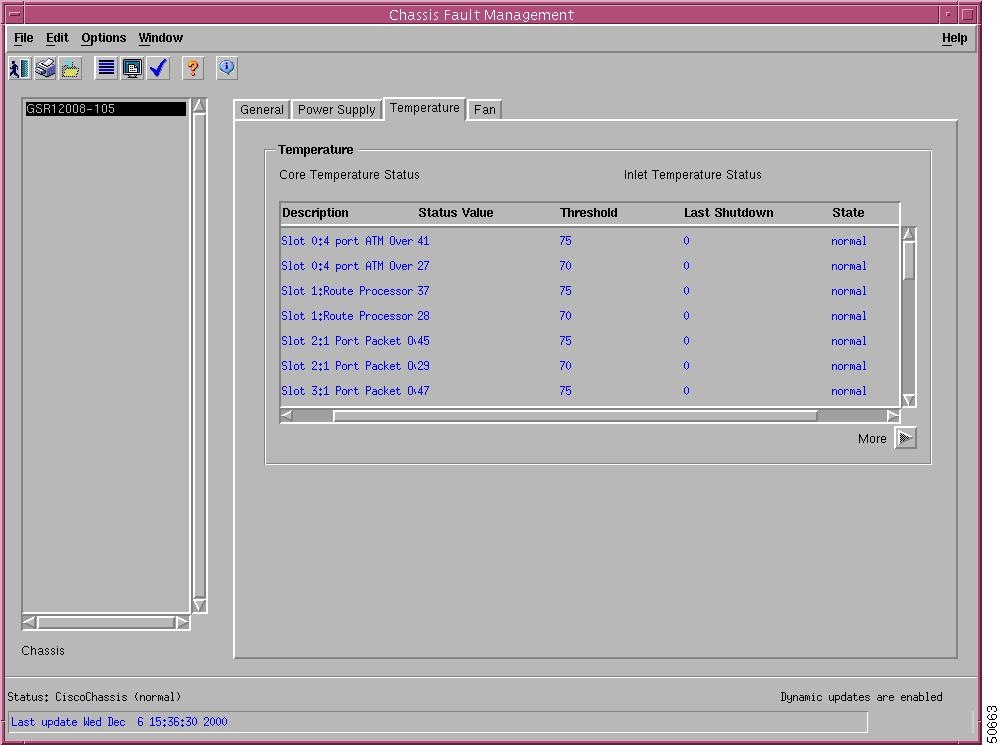Click the Status: CiscoChassis (normal) text
Viewport: 999px width, 745px height.
pos(94,697)
